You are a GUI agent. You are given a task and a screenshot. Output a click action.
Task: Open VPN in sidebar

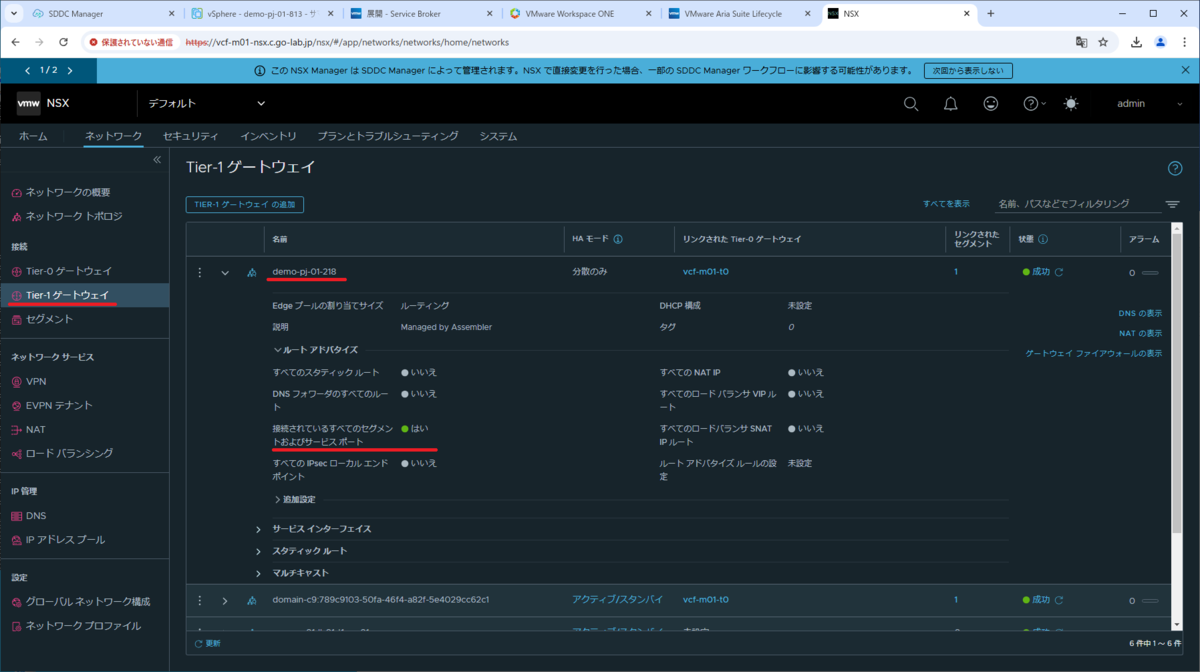pos(36,381)
